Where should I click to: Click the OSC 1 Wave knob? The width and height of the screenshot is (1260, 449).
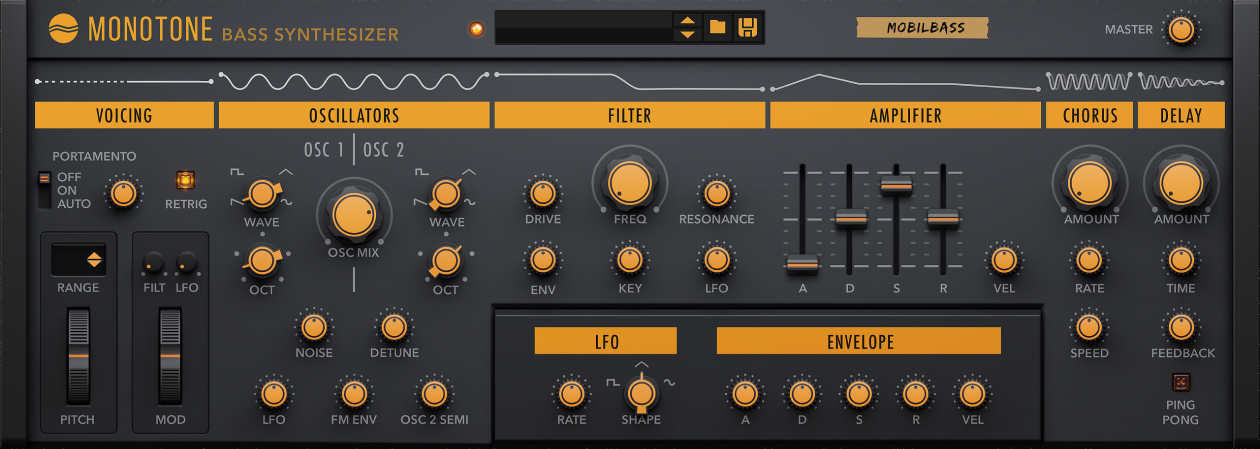pos(261,193)
